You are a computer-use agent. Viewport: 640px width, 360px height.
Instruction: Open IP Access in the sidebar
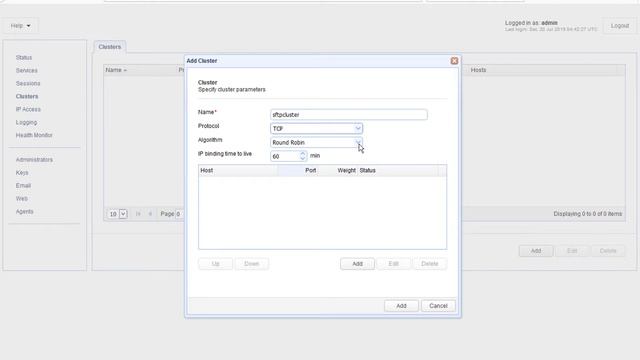pos(28,109)
